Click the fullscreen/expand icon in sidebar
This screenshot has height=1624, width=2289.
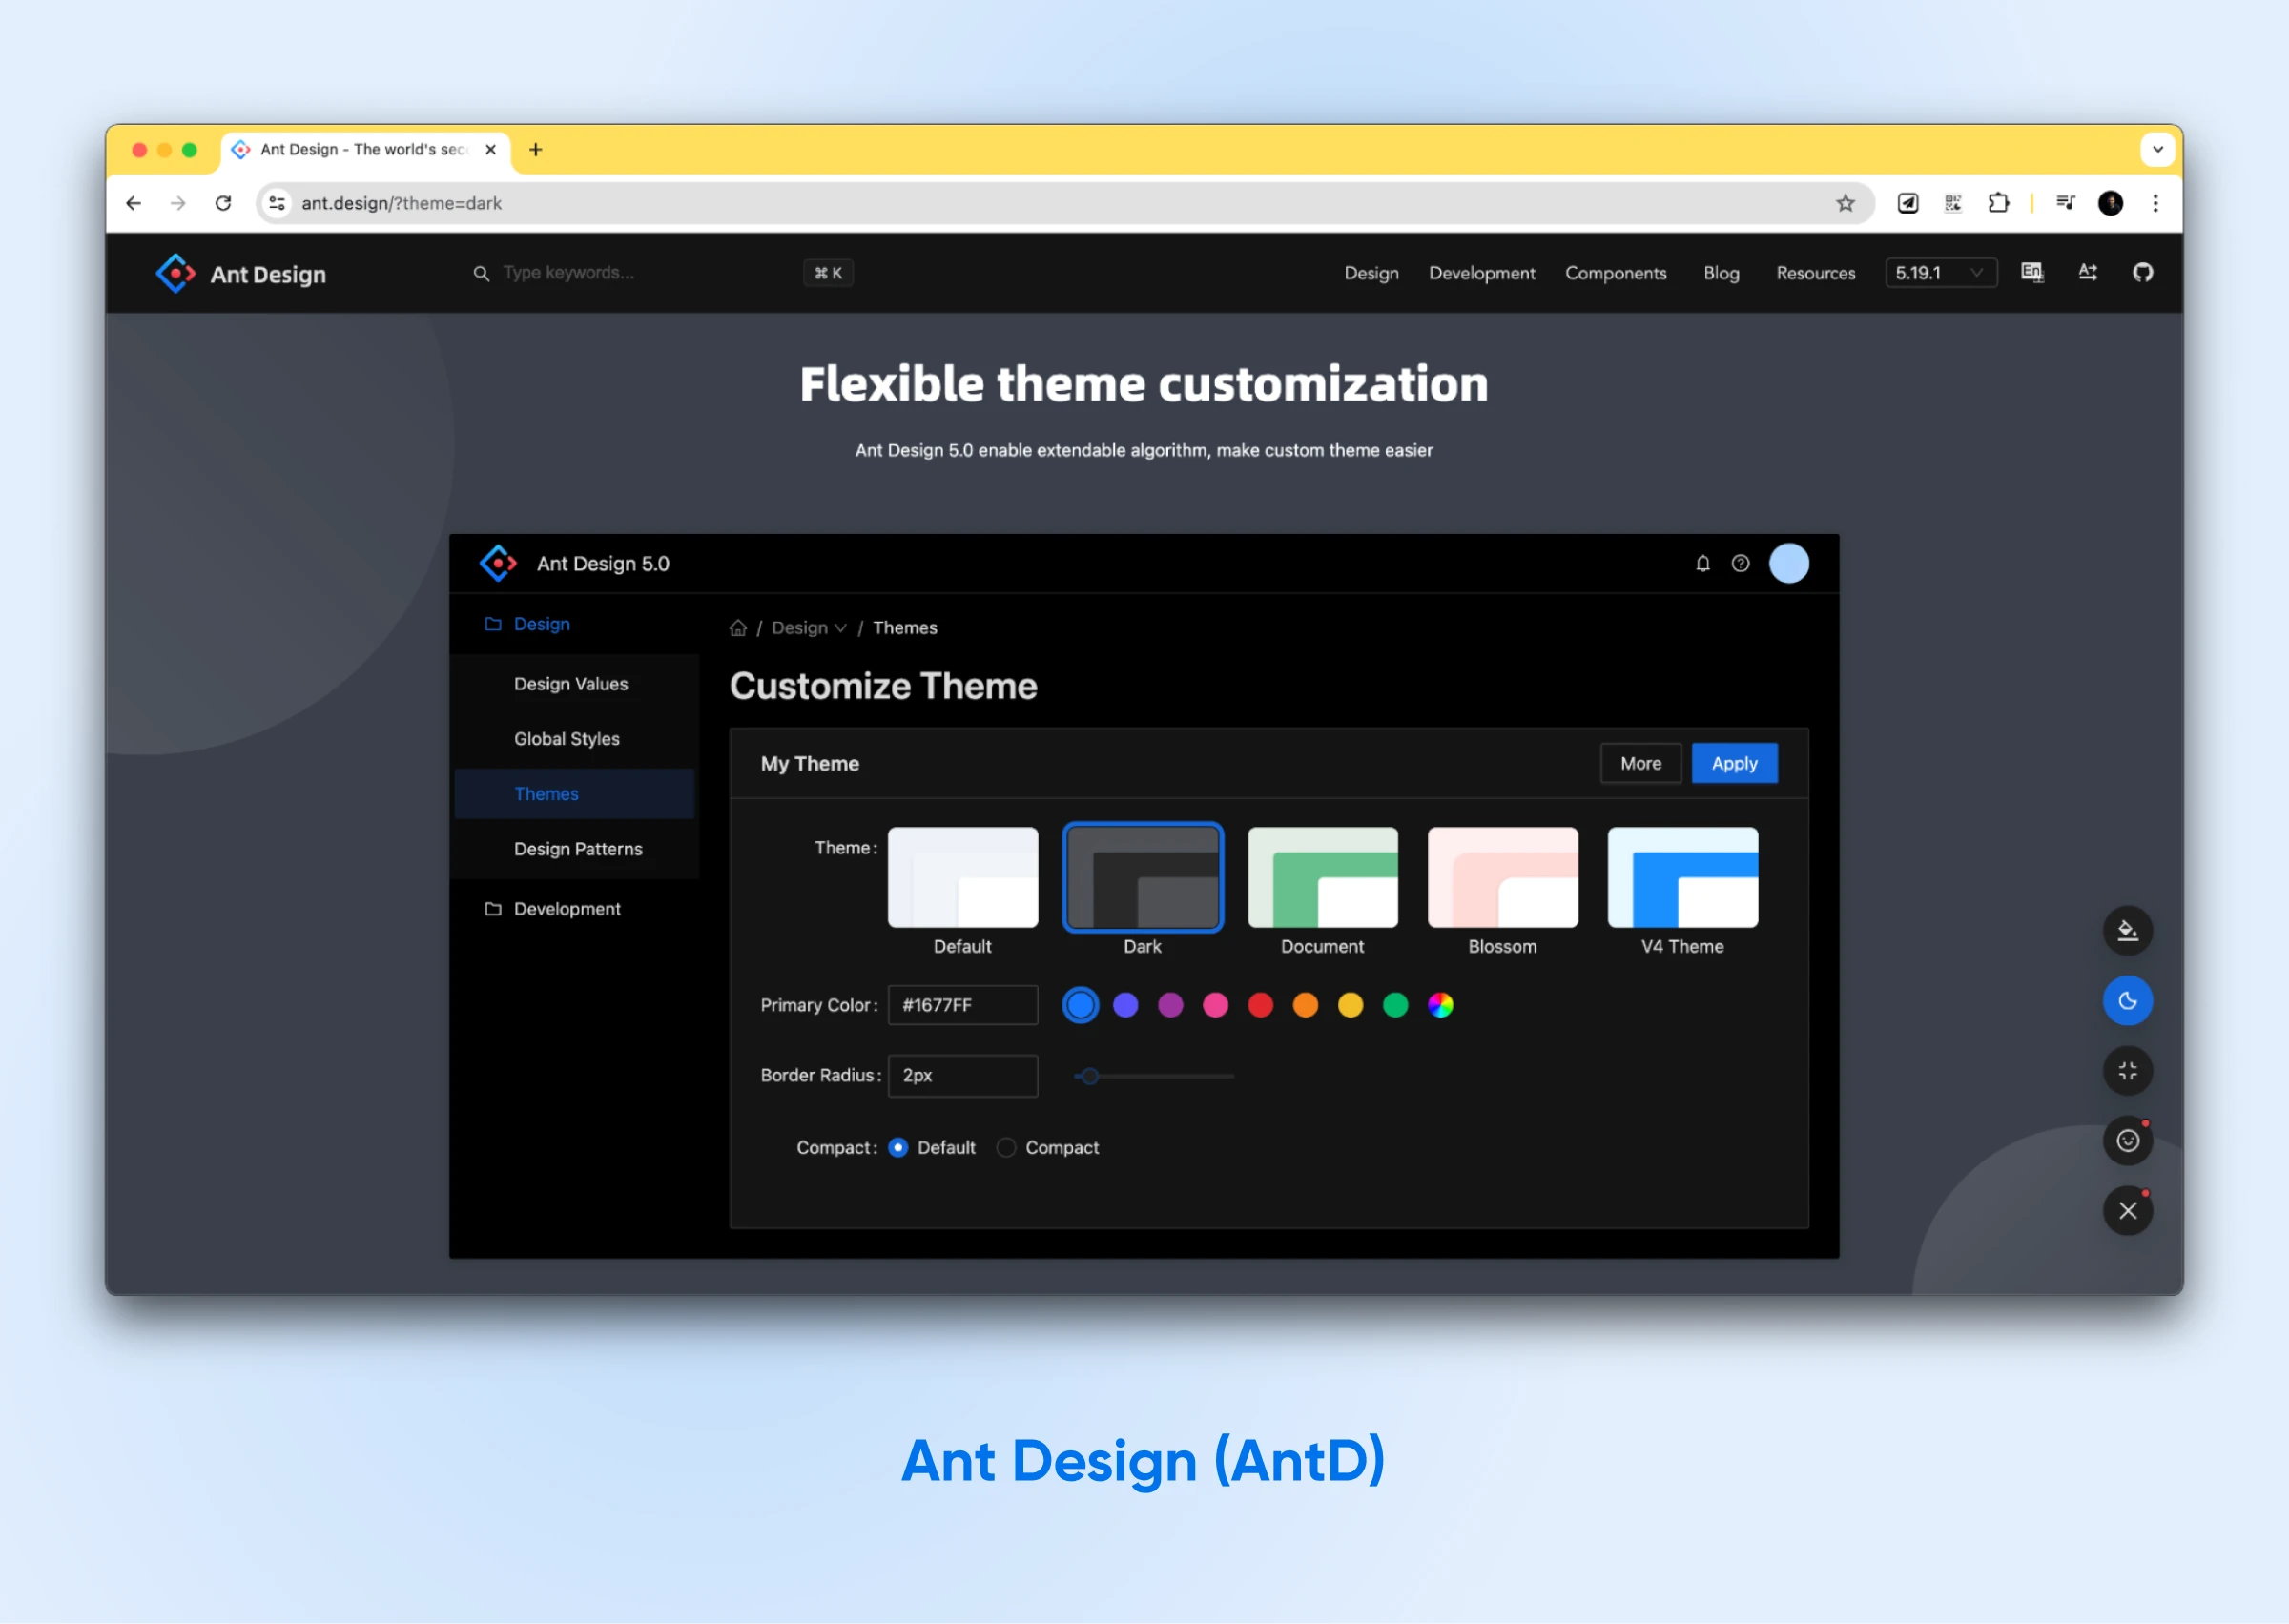2129,1070
